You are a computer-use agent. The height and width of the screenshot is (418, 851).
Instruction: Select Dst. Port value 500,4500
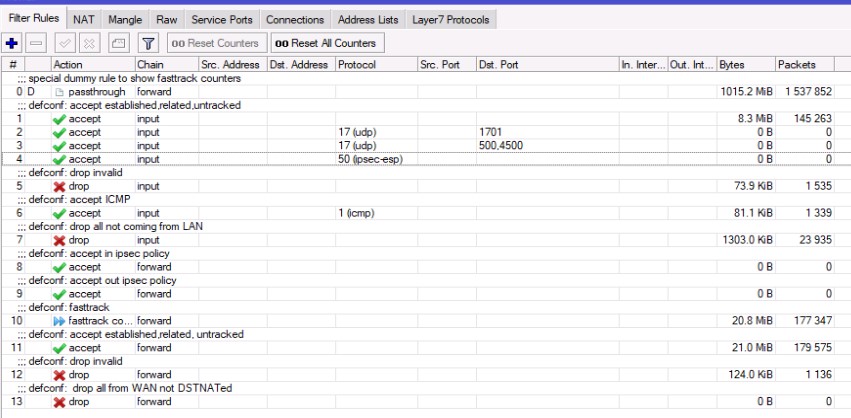tap(501, 146)
